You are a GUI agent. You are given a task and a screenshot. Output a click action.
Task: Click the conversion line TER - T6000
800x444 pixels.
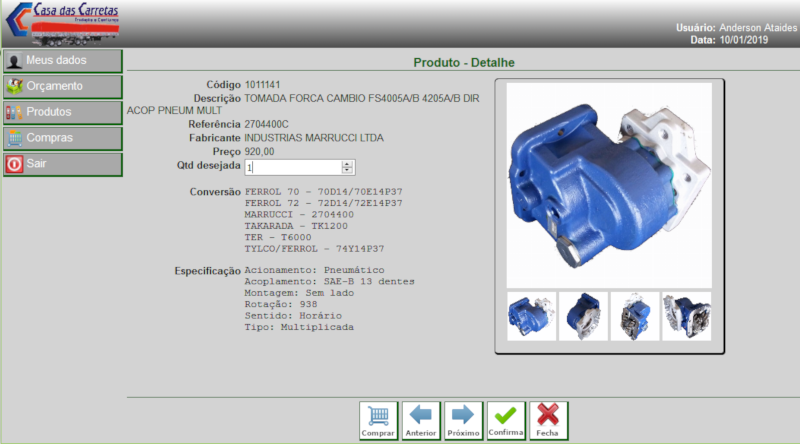point(278,237)
